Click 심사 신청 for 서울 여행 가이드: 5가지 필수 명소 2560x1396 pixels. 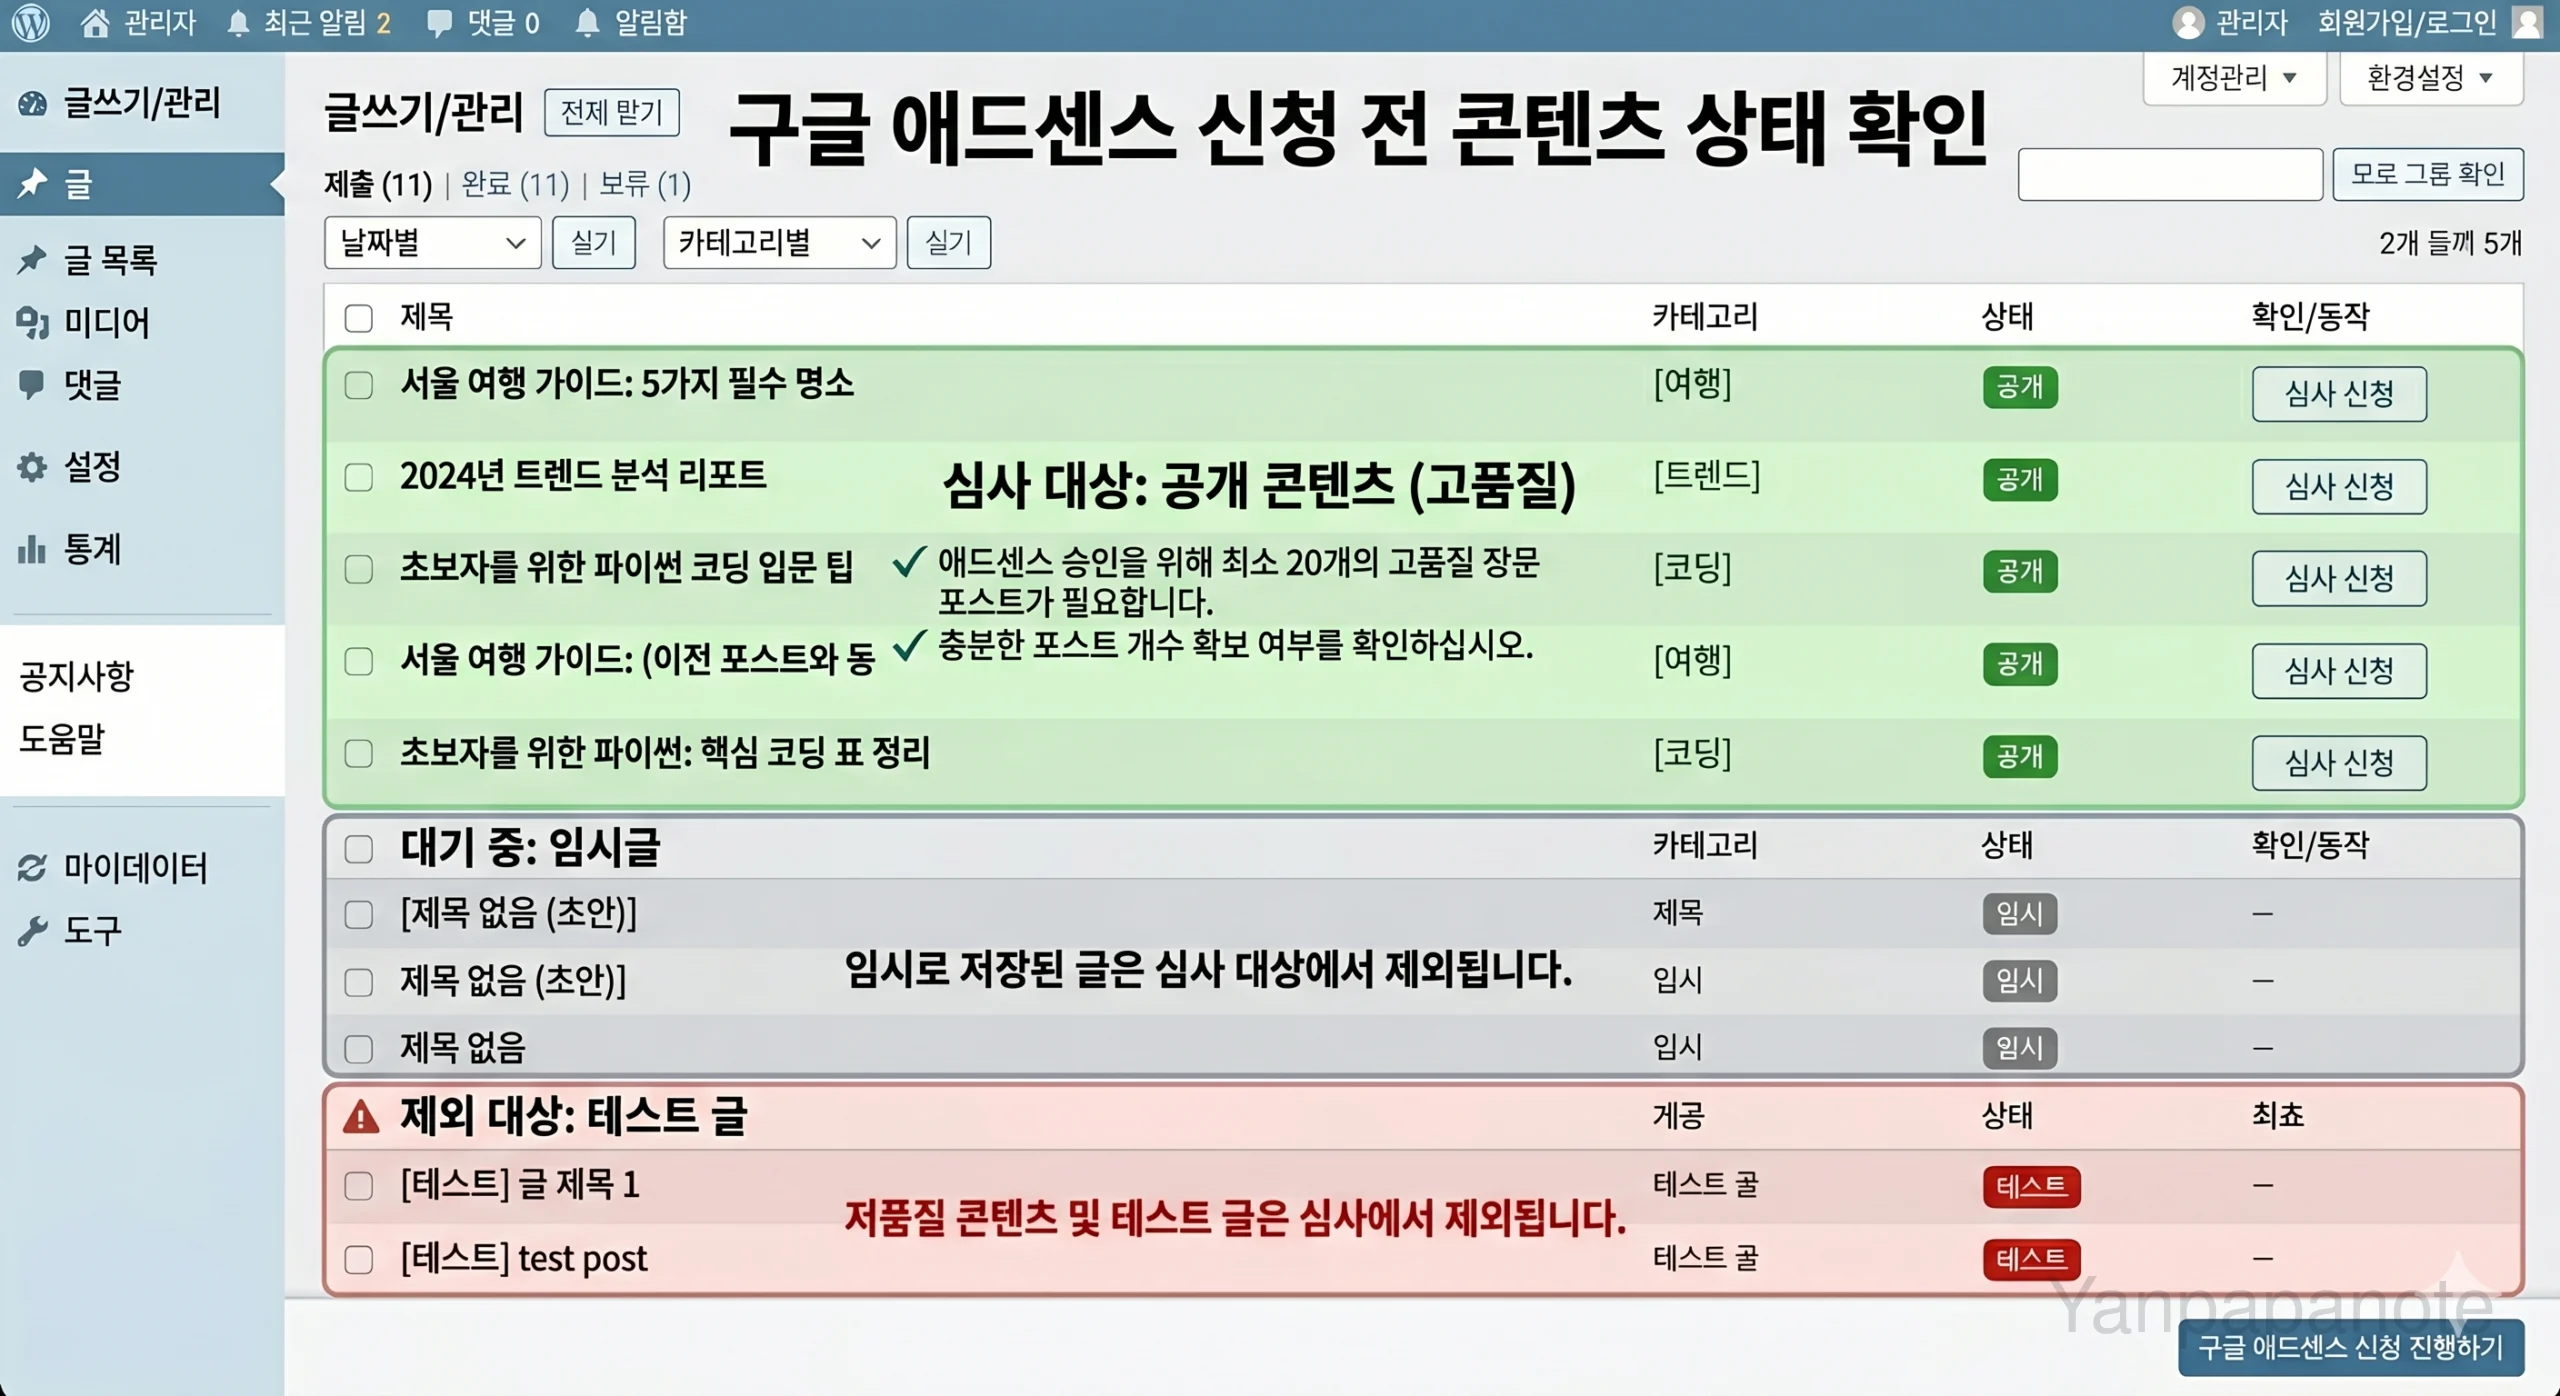coord(2339,394)
